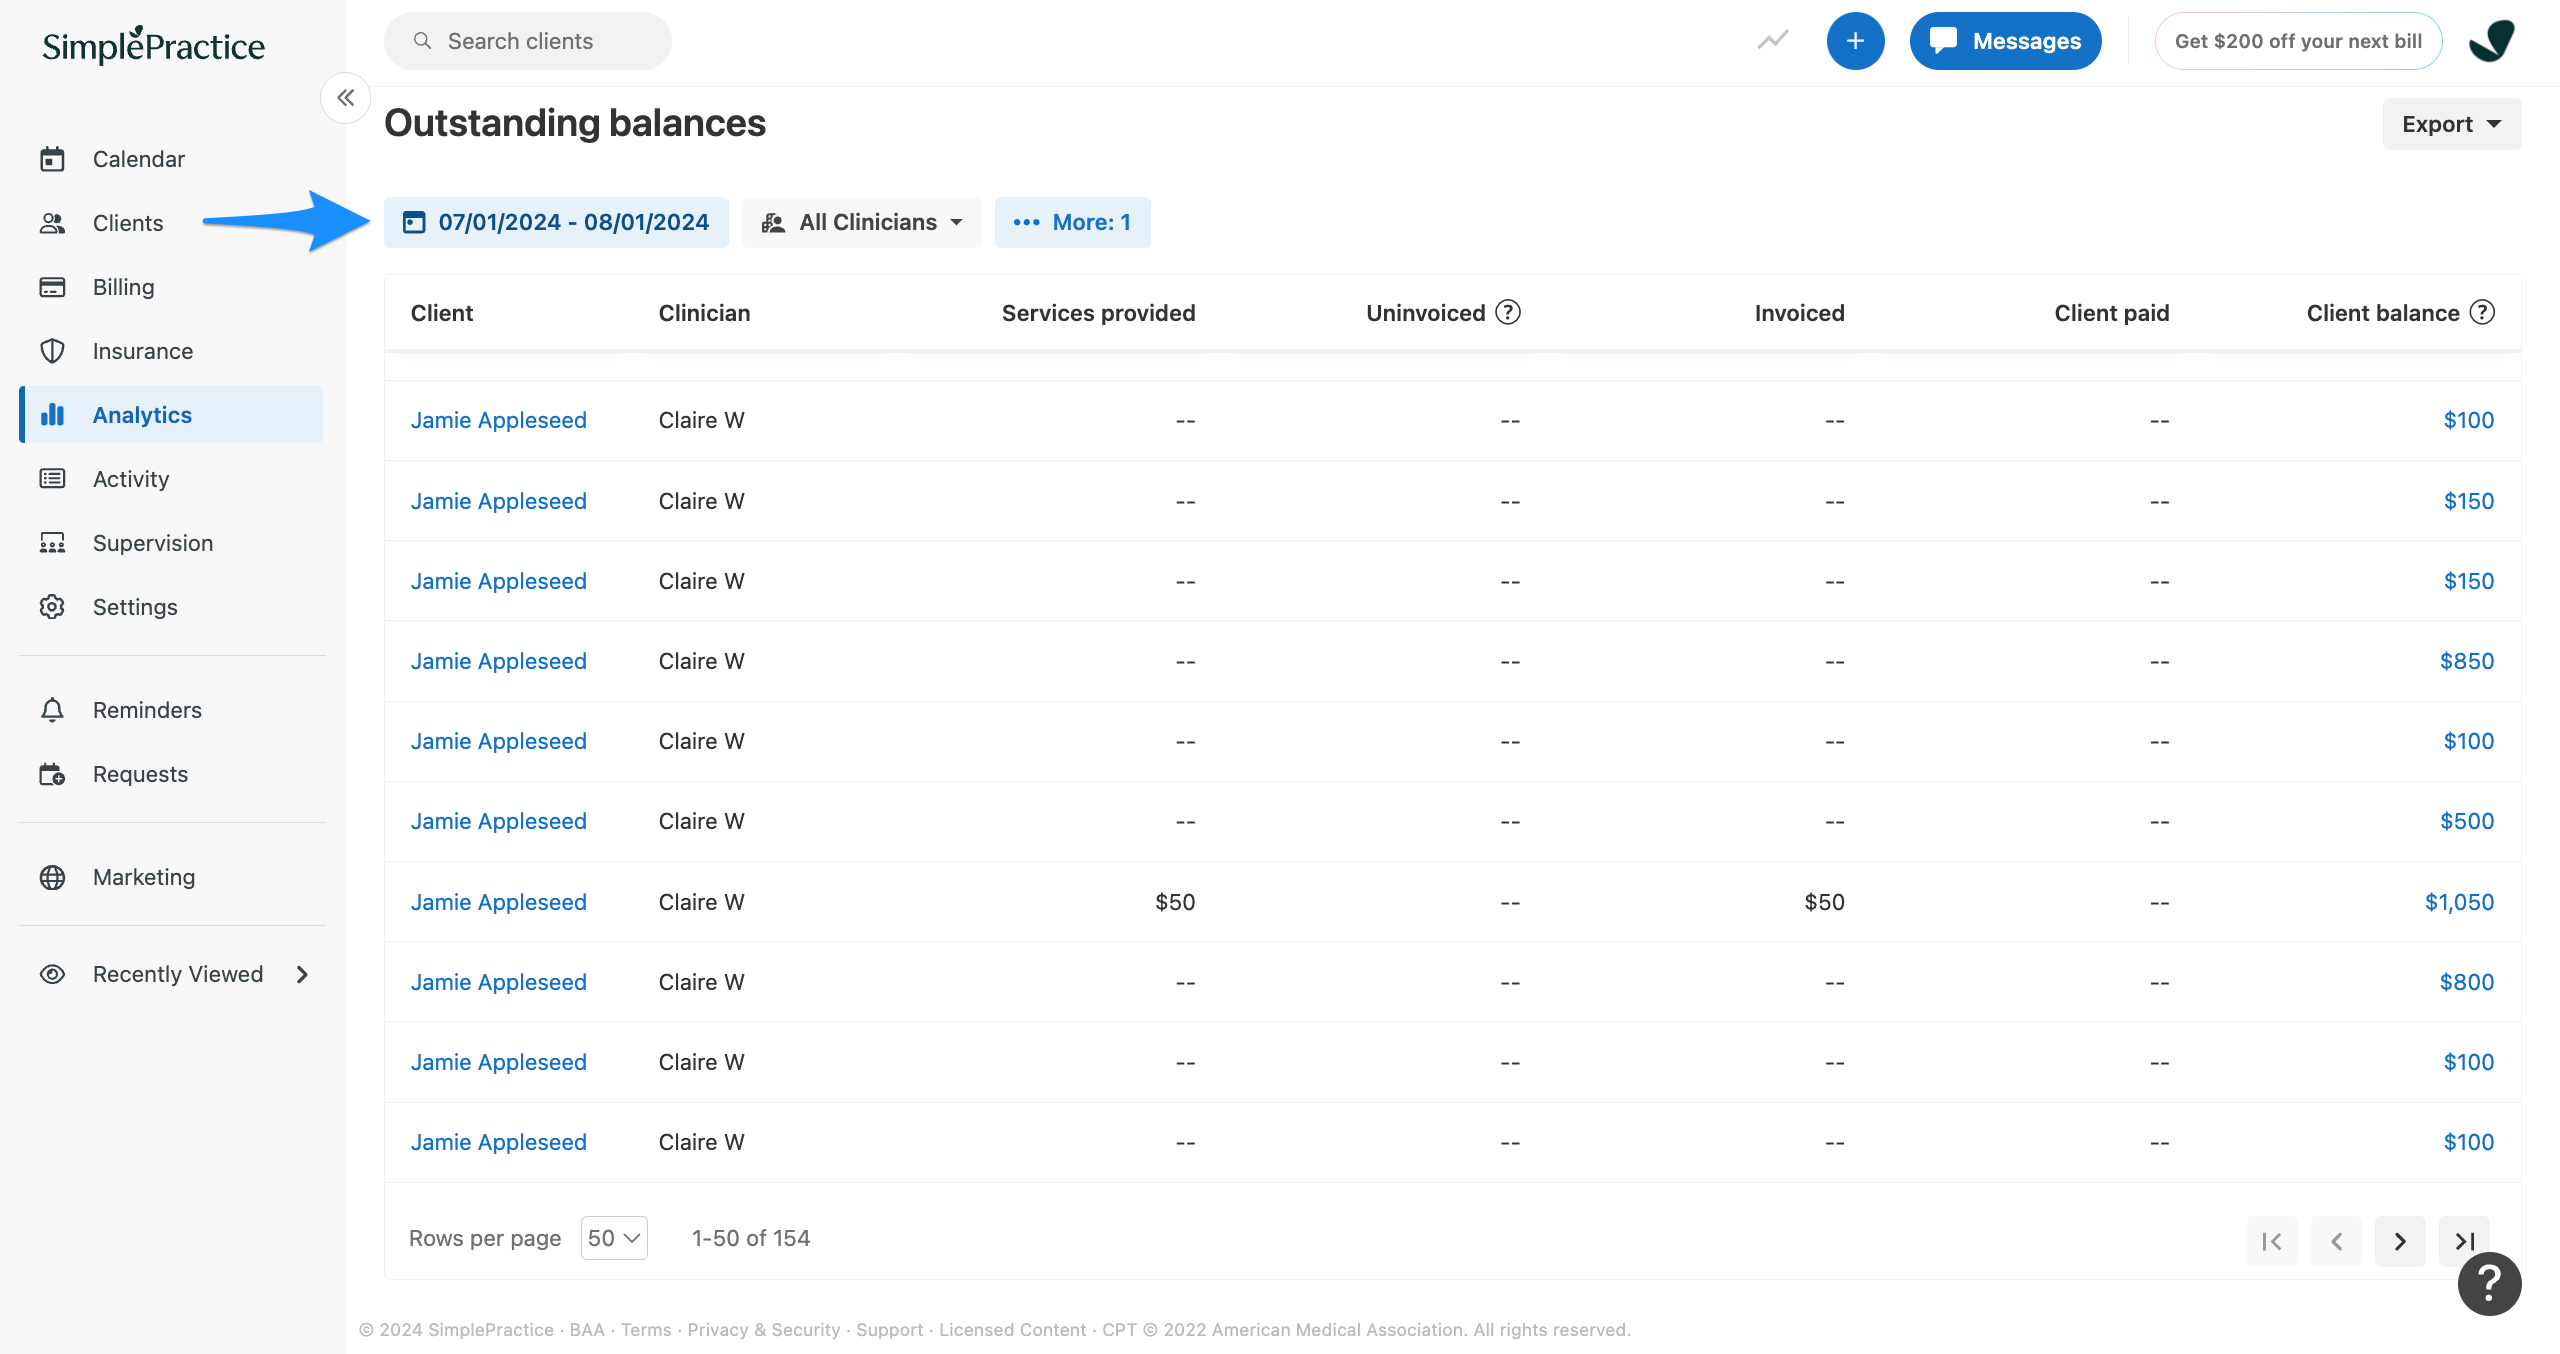Click the Services provided column header
This screenshot has width=2560, height=1354.
1098,313
